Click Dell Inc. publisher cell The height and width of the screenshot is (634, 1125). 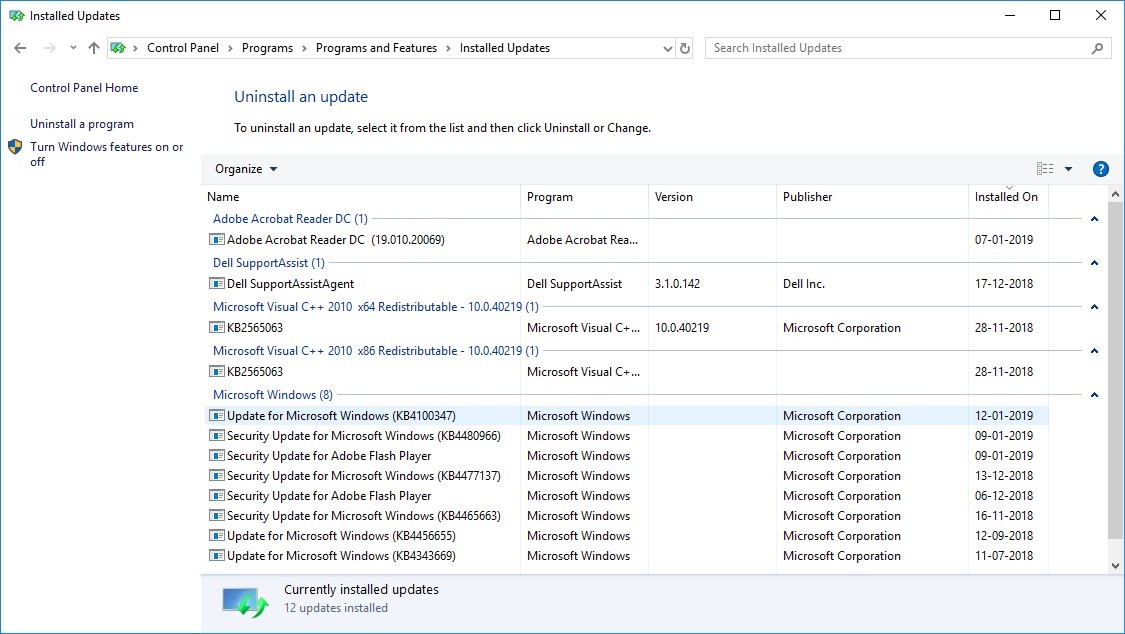804,284
